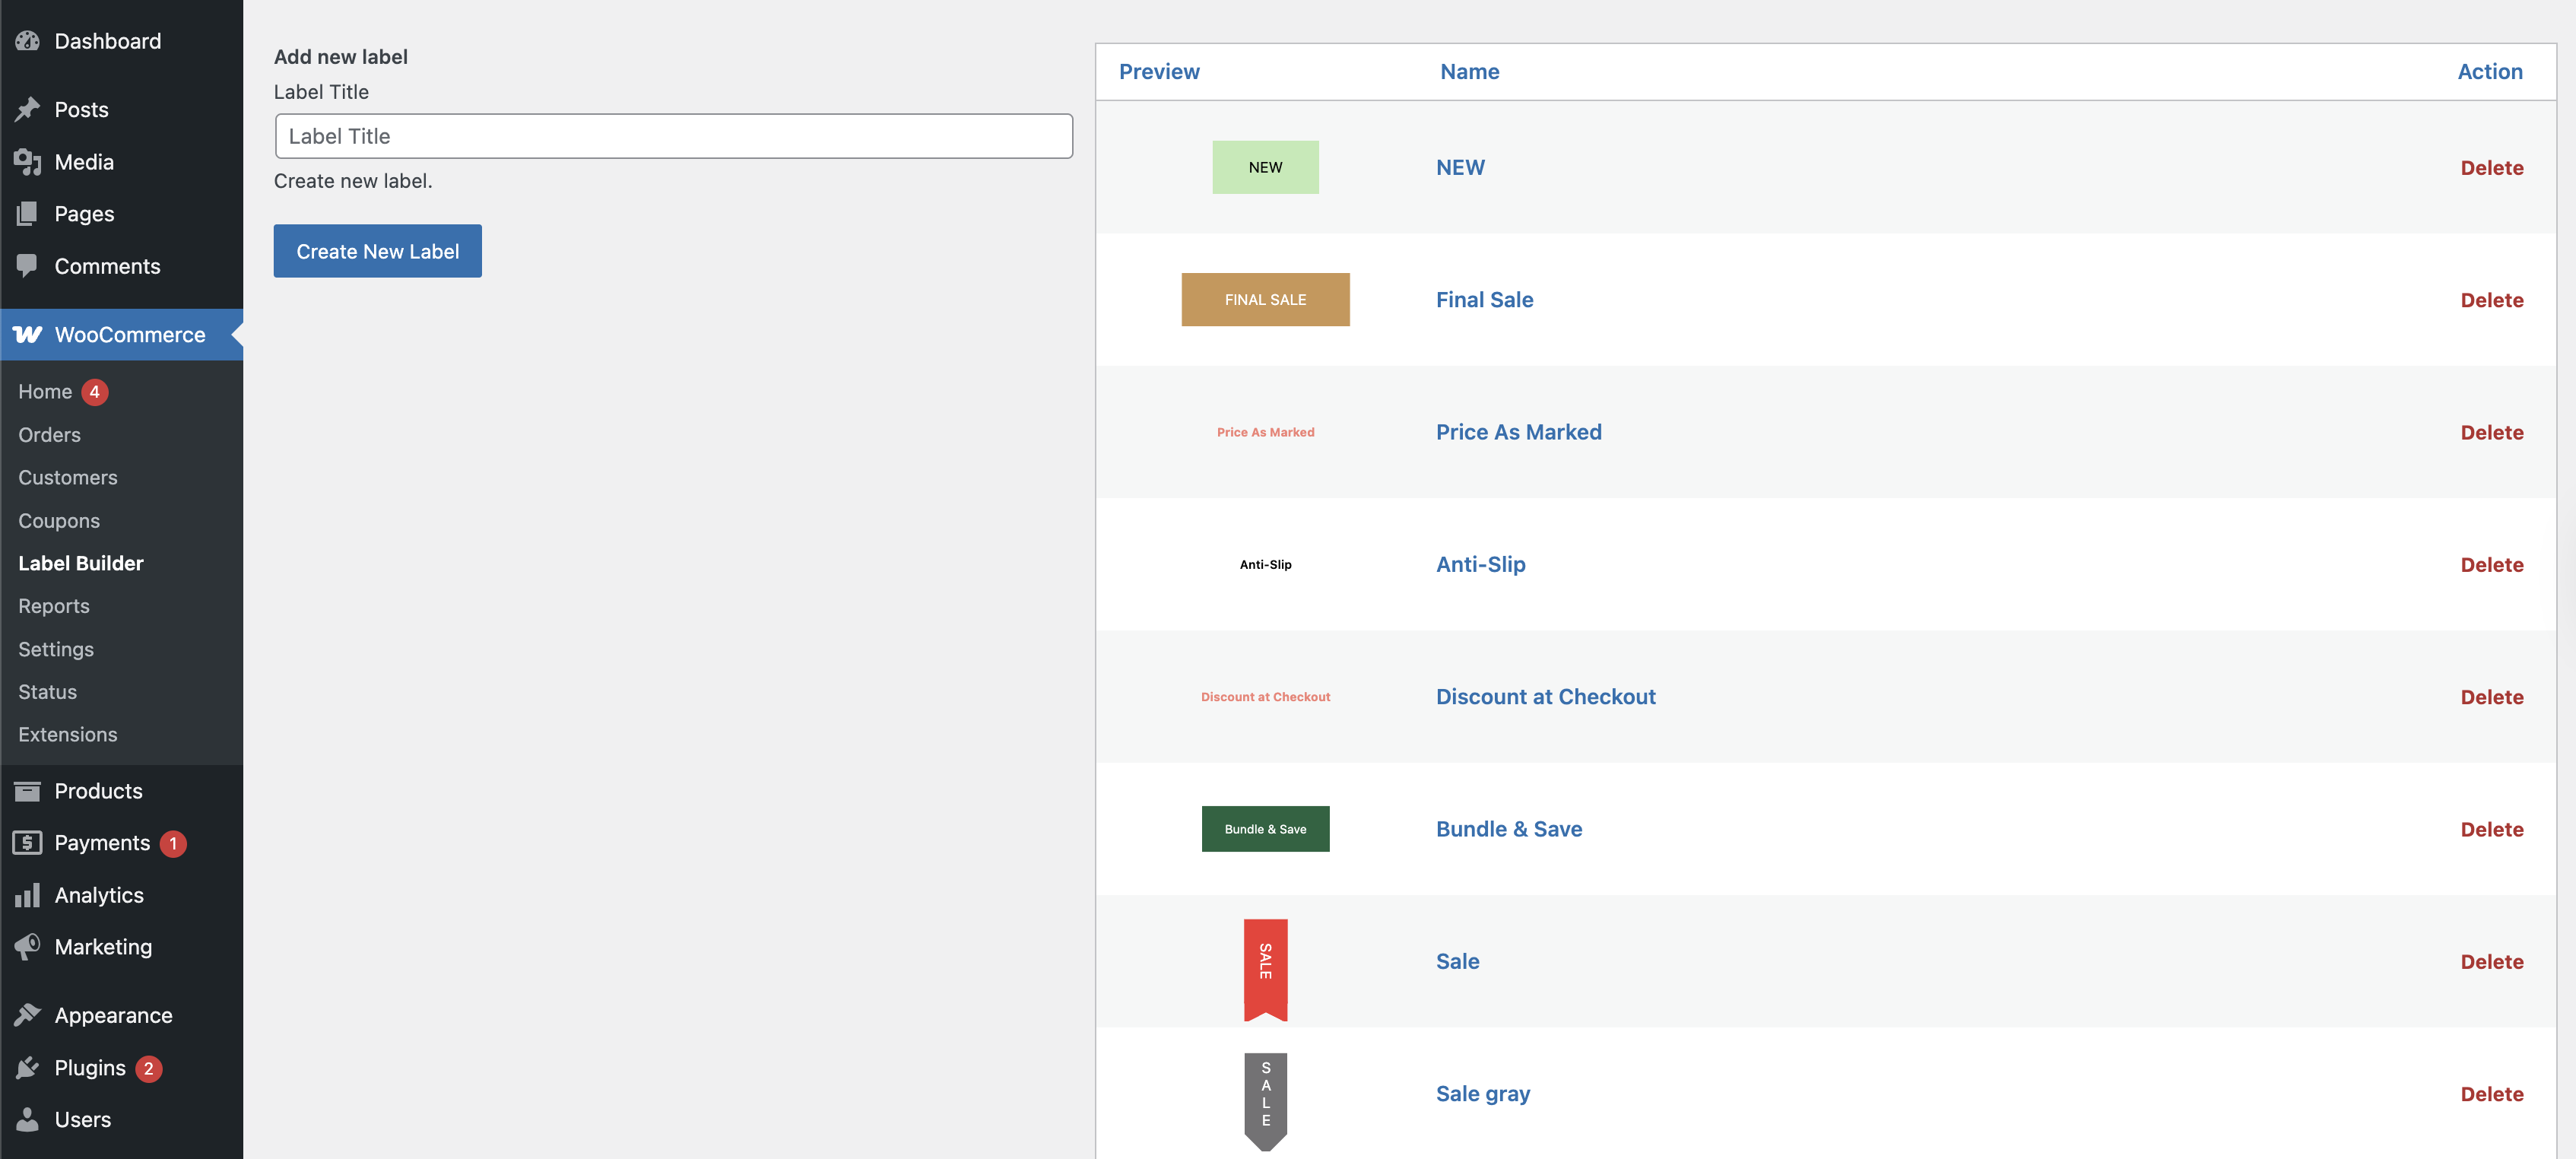Go to Customers submenu
This screenshot has width=2576, height=1159.
point(67,478)
